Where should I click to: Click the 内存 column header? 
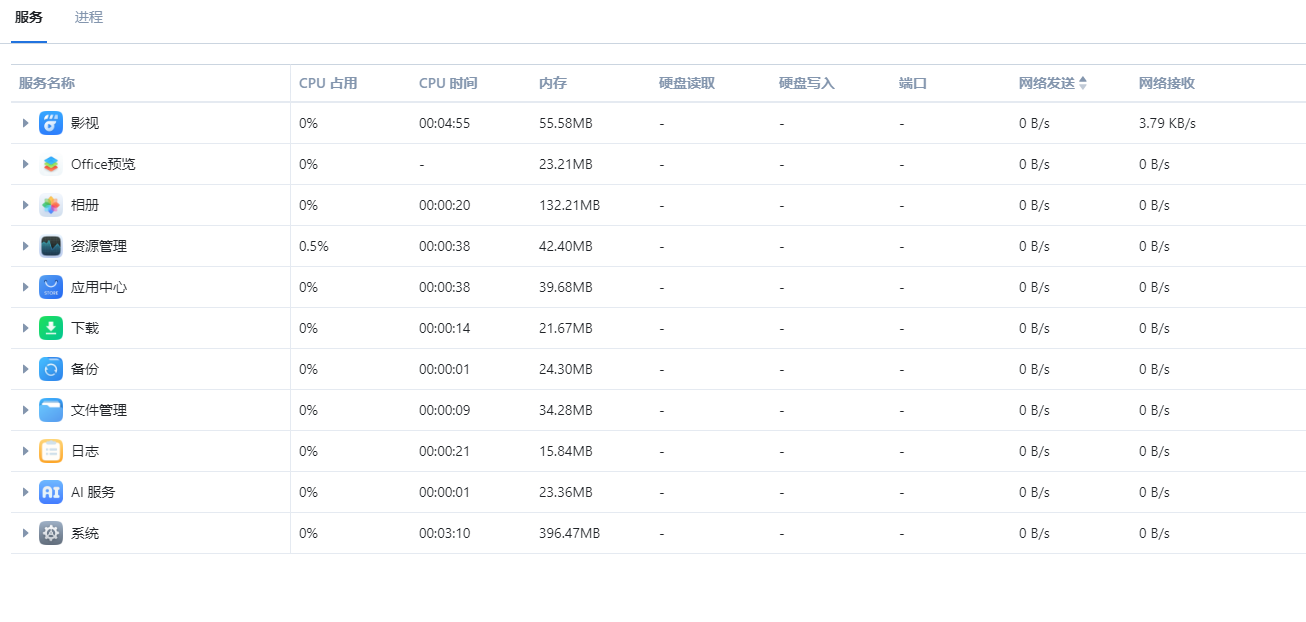(553, 83)
